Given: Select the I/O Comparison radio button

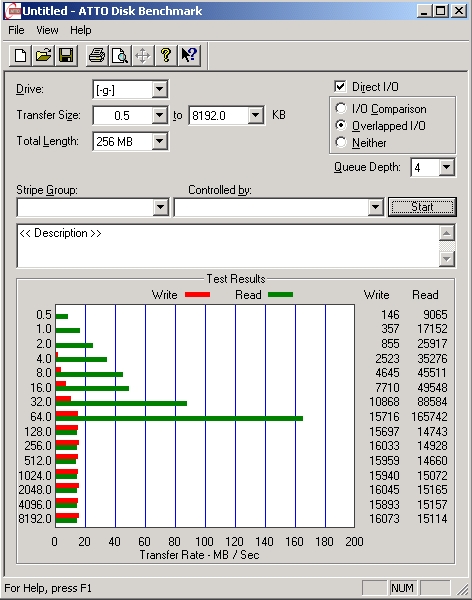Looking at the screenshot, I should (x=341, y=108).
